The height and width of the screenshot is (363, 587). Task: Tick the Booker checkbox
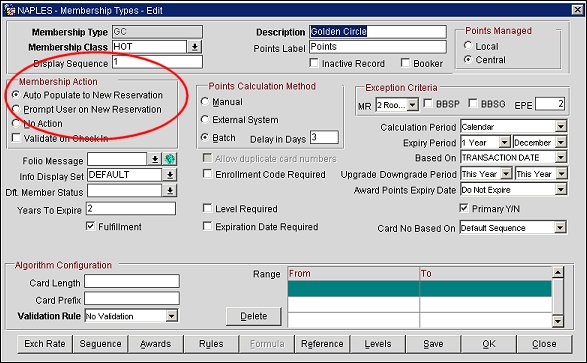[x=405, y=62]
